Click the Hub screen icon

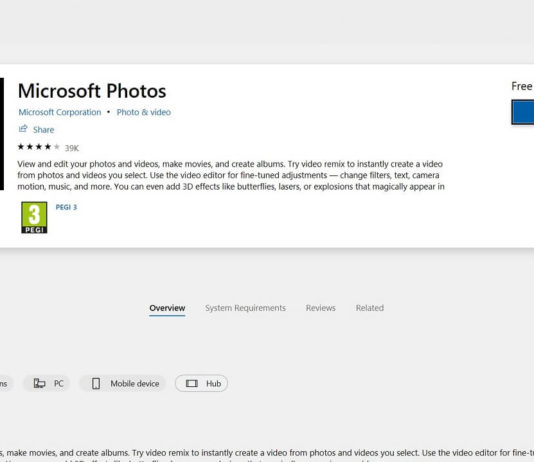(192, 384)
